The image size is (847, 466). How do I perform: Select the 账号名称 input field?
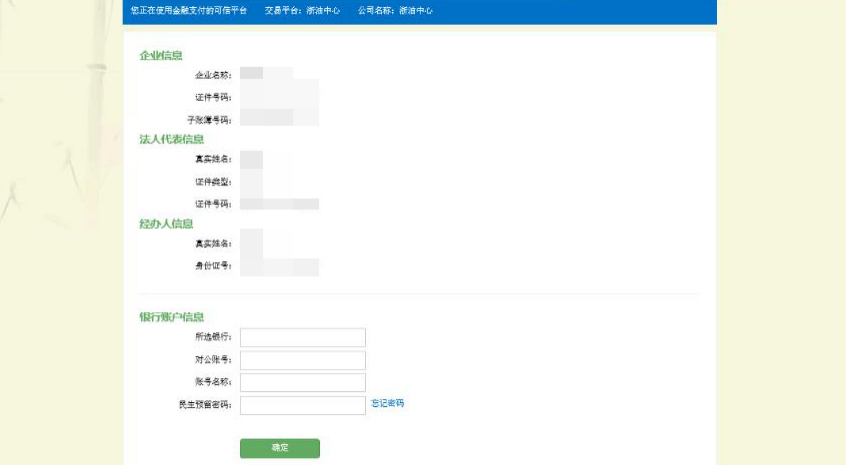[302, 382]
